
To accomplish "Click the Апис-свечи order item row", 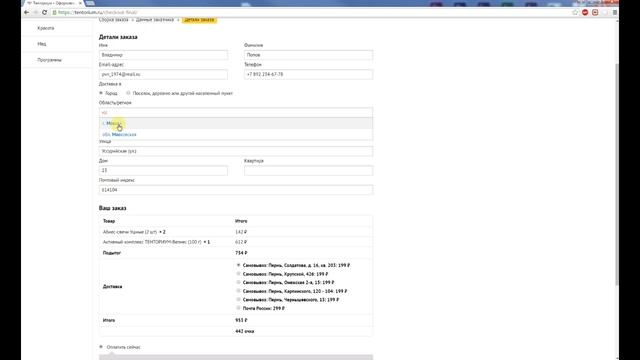I will pos(236,232).
